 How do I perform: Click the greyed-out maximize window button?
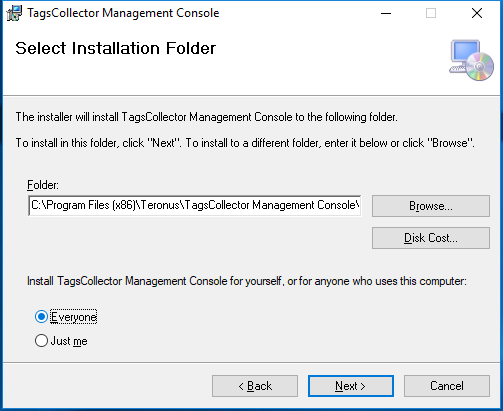(x=431, y=13)
